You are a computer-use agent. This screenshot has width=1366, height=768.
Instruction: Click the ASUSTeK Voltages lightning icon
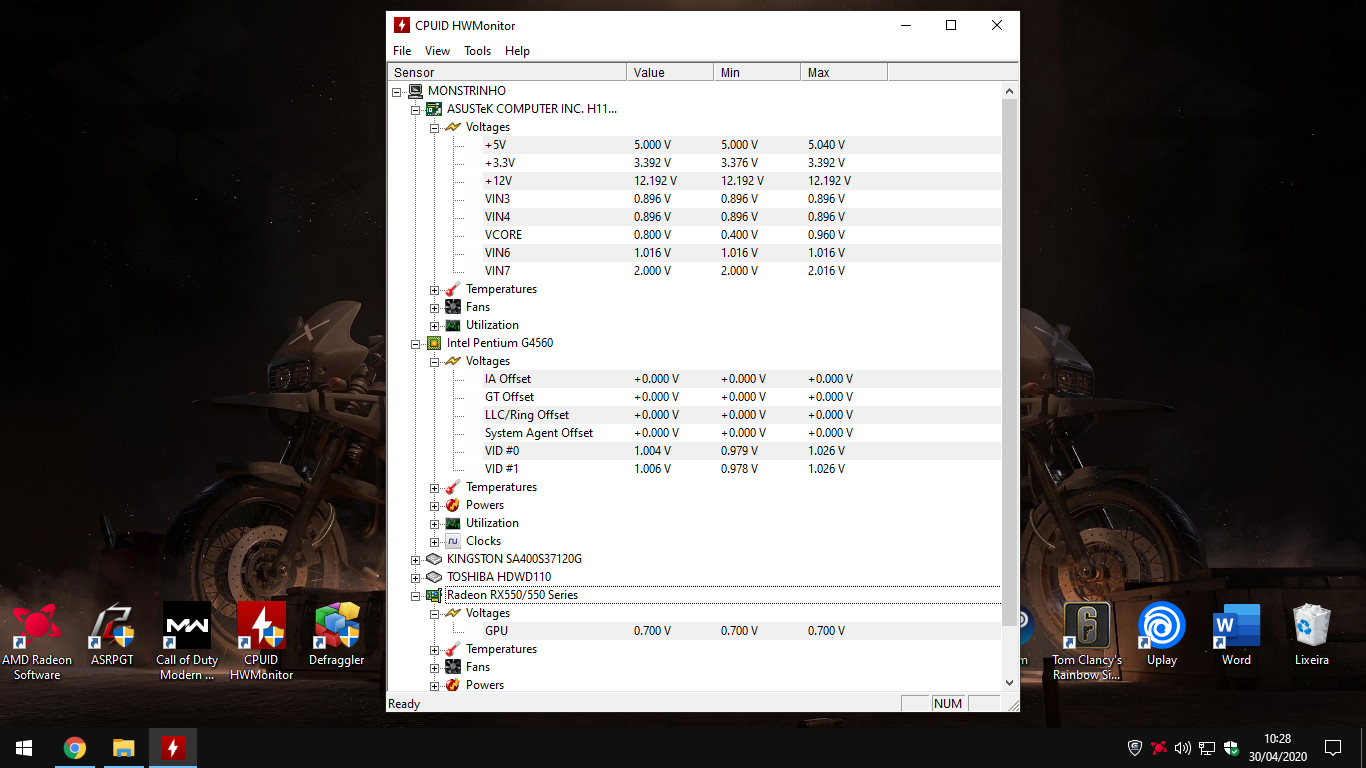tap(453, 127)
